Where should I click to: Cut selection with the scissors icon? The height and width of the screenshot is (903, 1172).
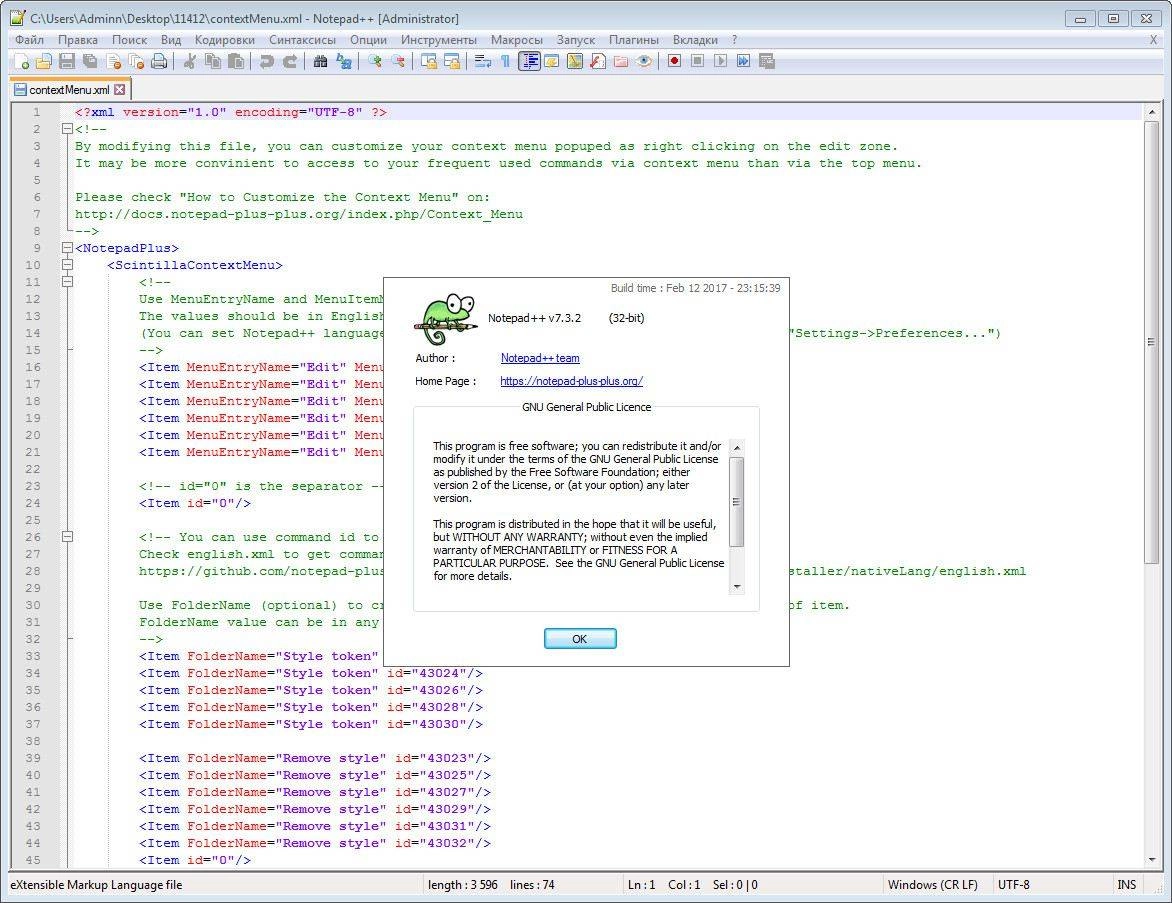point(189,61)
